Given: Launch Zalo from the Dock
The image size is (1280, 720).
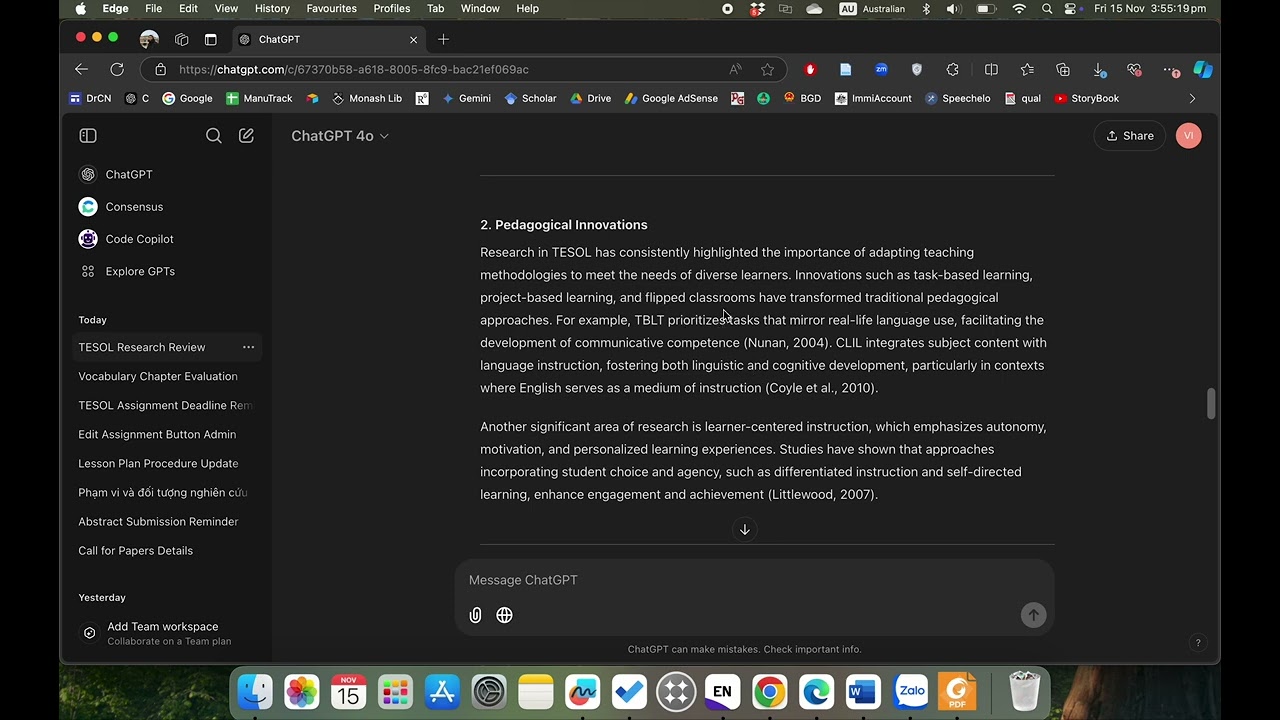Looking at the screenshot, I should point(911,691).
